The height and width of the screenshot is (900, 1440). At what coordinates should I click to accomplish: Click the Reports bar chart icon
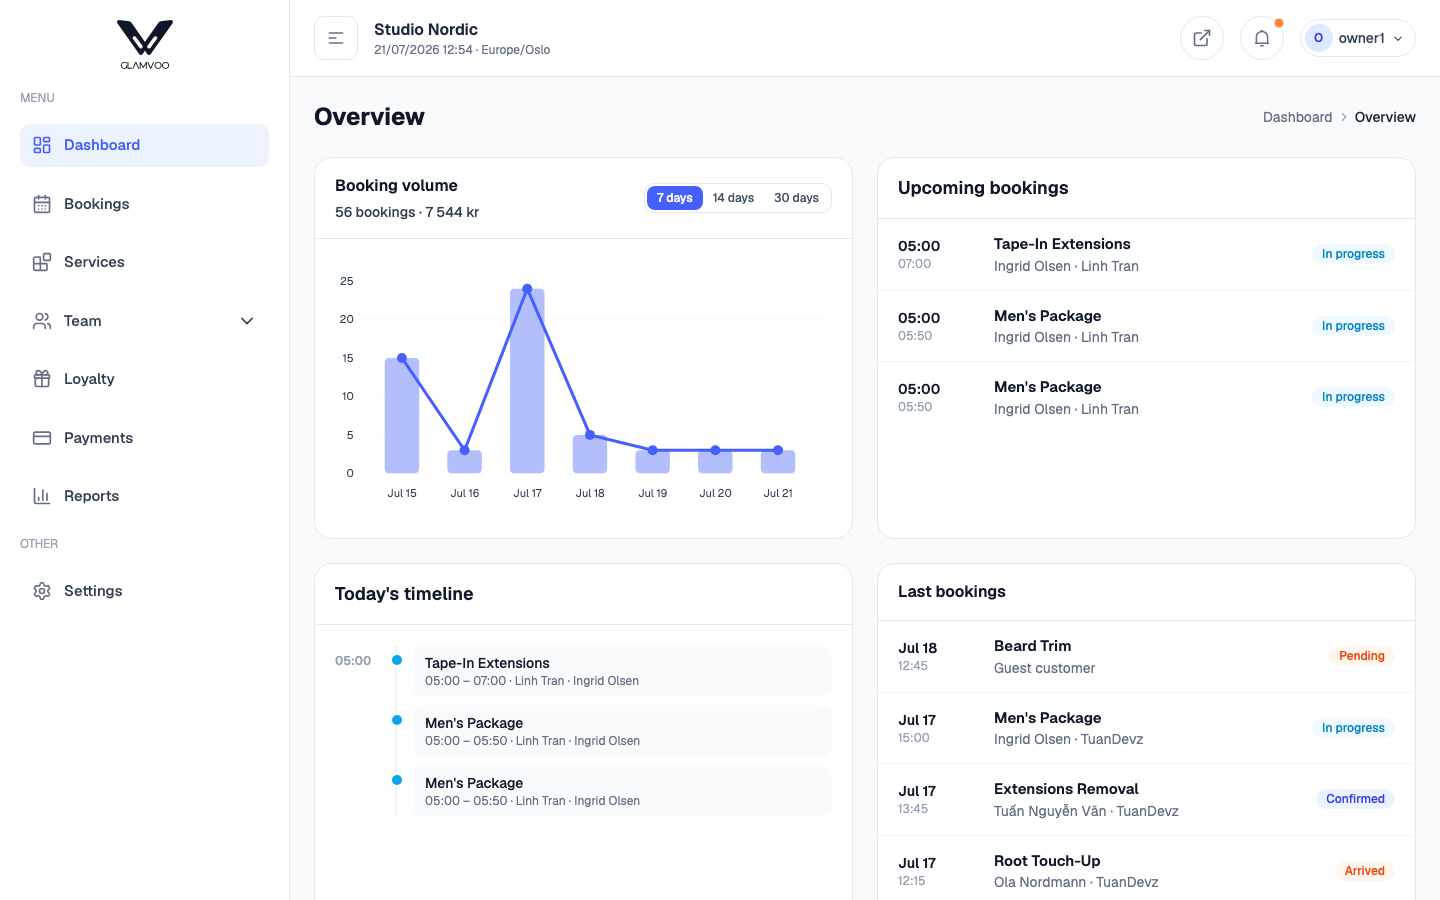pos(42,496)
